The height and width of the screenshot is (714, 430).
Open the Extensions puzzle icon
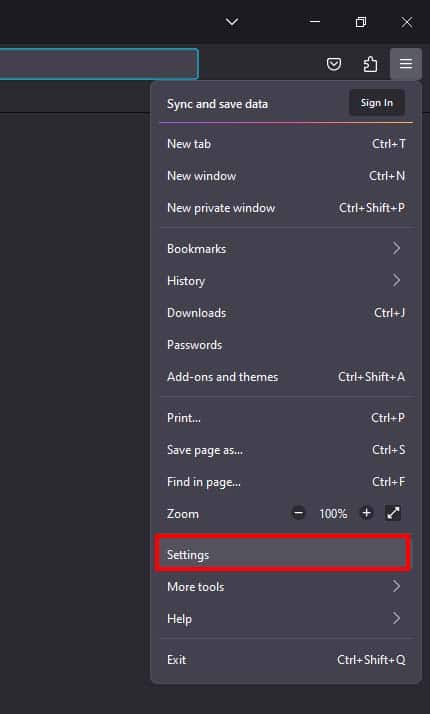370,64
